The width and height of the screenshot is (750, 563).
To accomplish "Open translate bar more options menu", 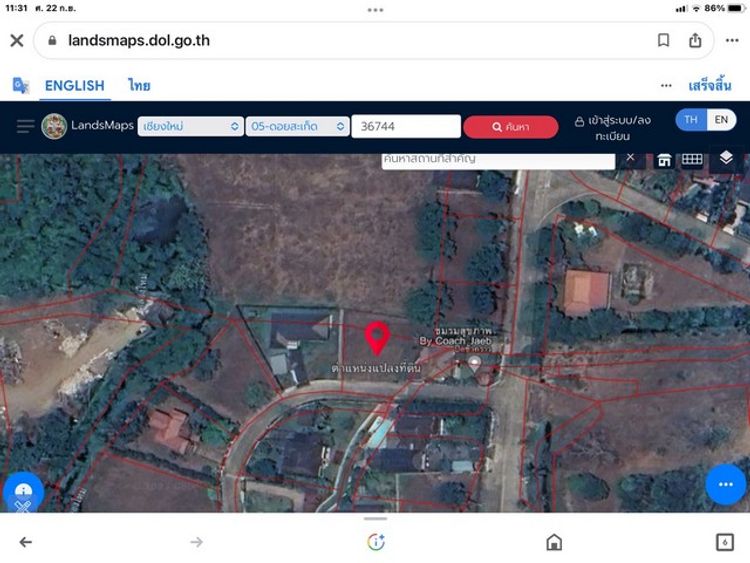I will pos(666,86).
